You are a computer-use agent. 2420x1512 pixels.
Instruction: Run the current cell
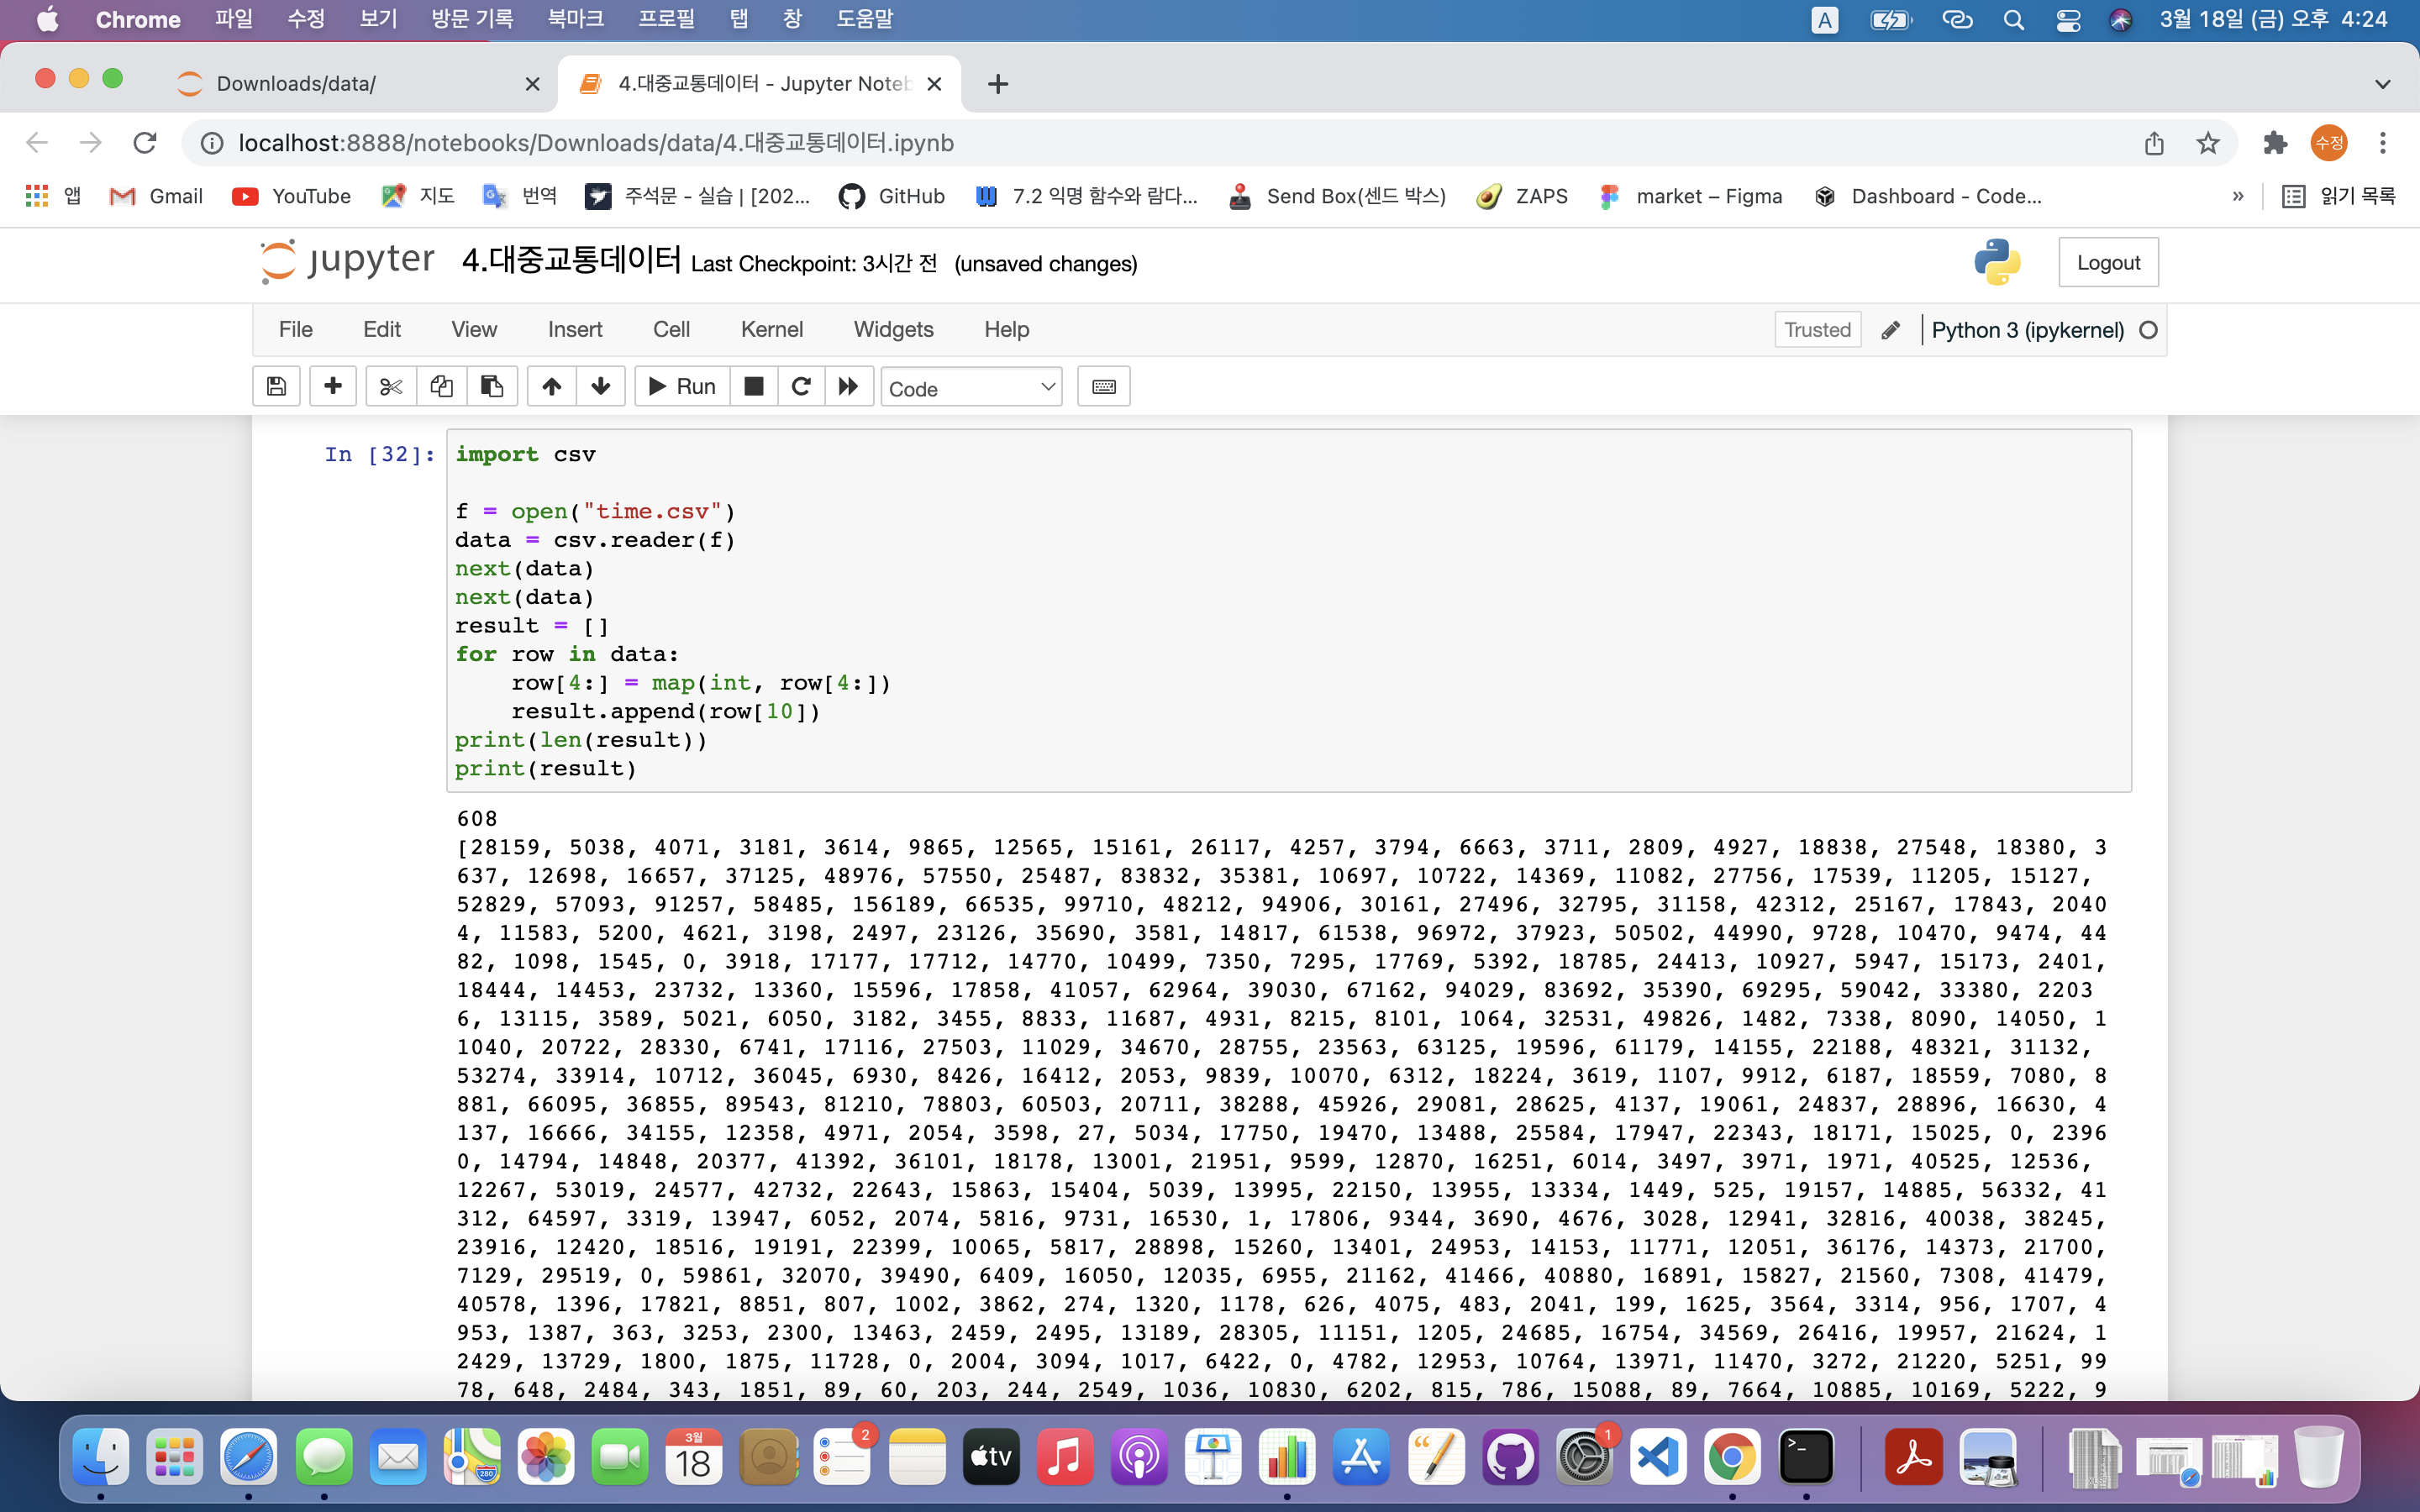682,387
